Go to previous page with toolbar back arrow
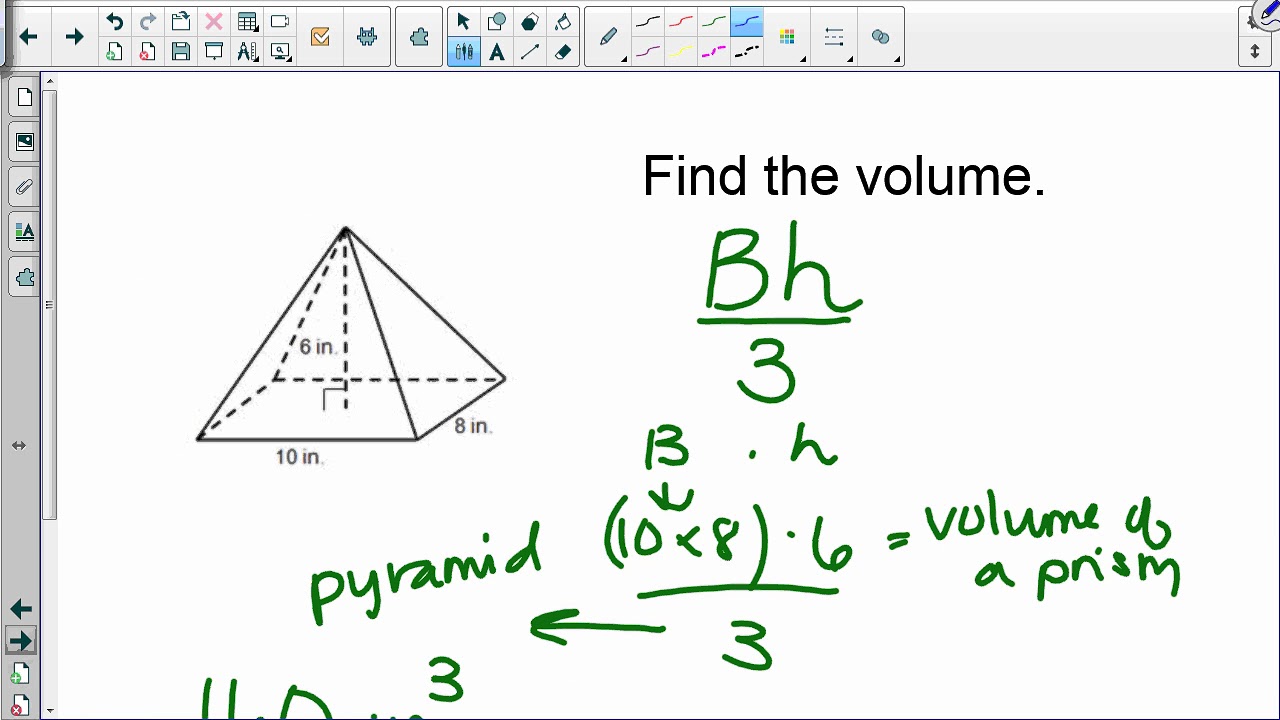This screenshot has height=720, width=1280. click(28, 37)
